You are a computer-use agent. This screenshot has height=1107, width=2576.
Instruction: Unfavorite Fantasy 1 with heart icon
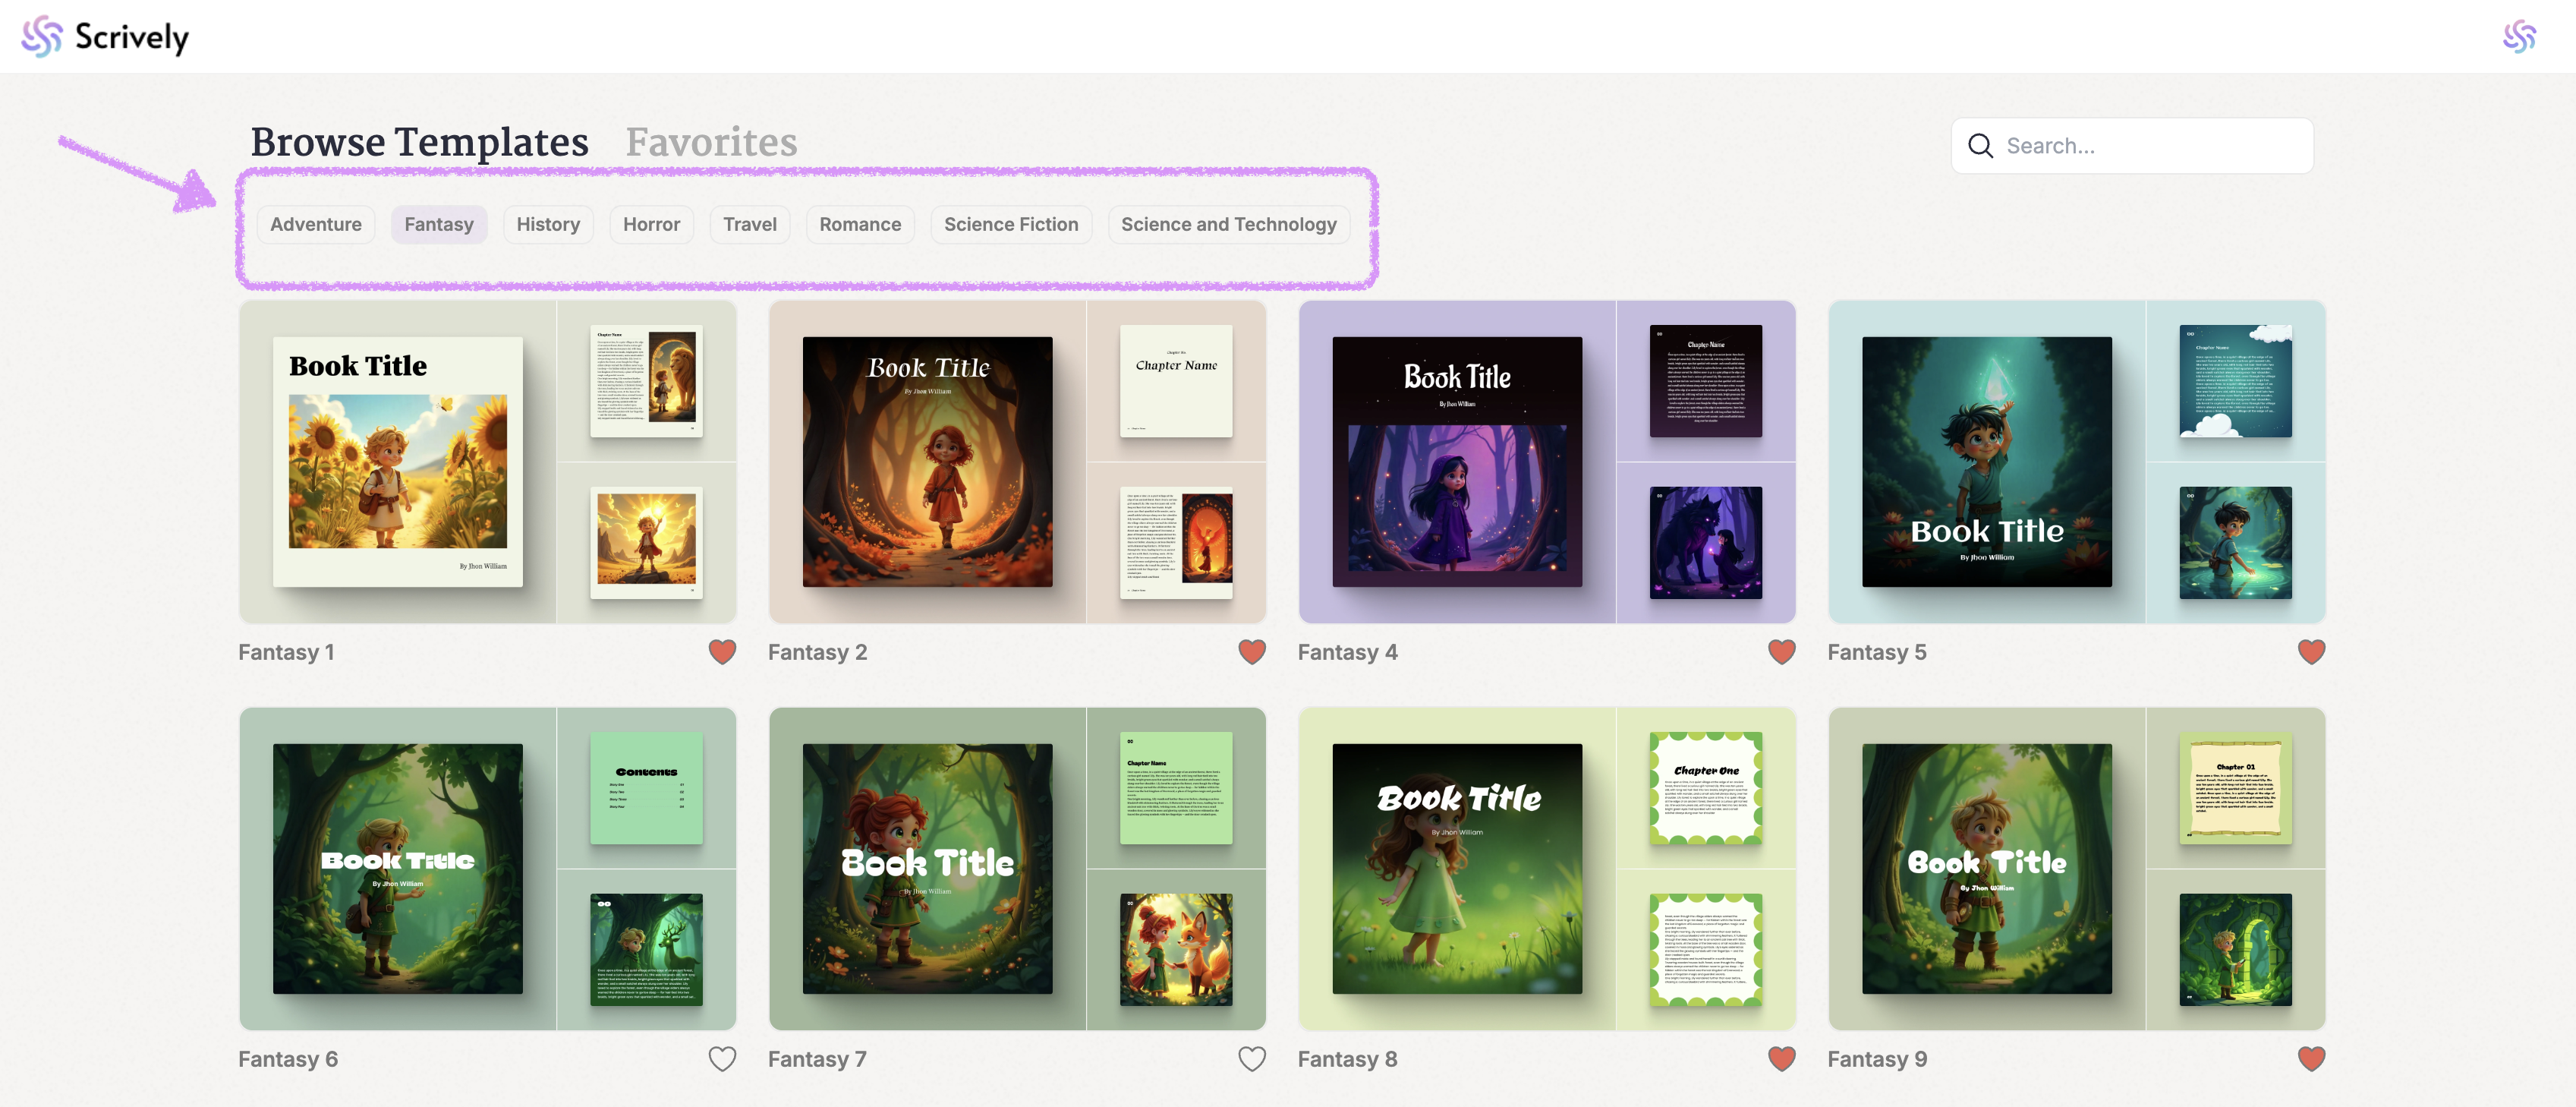pyautogui.click(x=722, y=652)
